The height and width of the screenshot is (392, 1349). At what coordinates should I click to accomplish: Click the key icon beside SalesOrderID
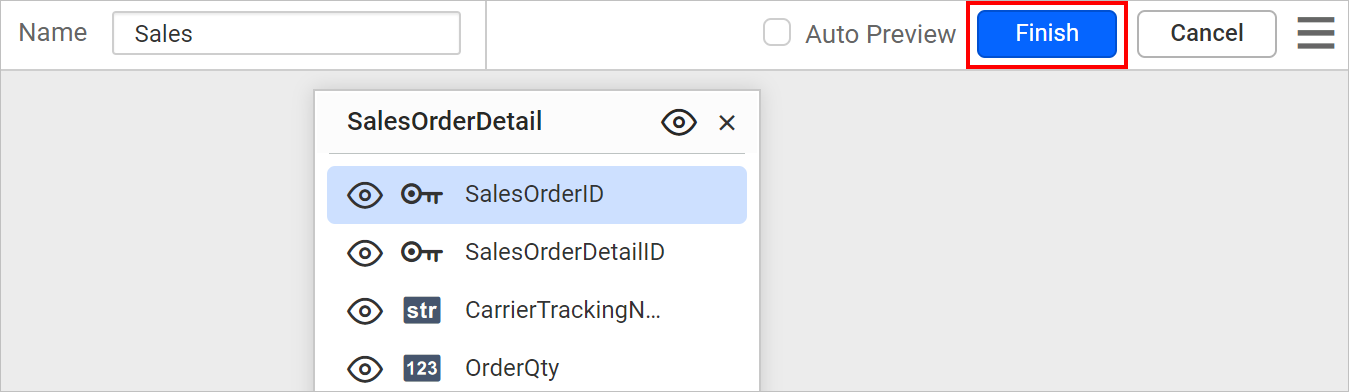point(421,195)
